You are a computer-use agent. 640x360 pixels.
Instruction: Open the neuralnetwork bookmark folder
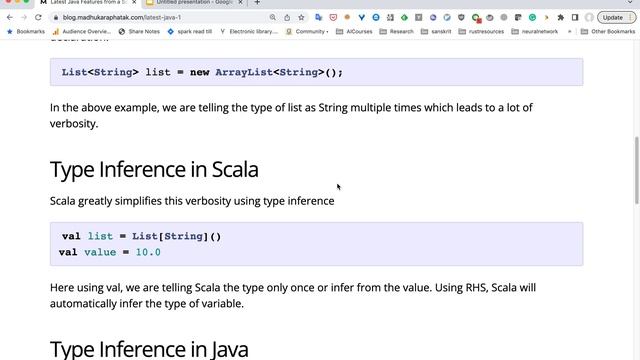pos(535,31)
